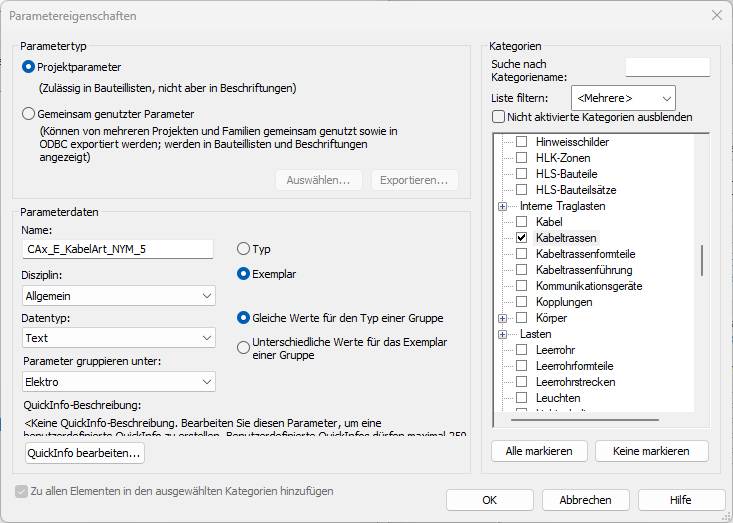The image size is (733, 523).
Task: Click the Keine markieren button
Action: point(651,451)
